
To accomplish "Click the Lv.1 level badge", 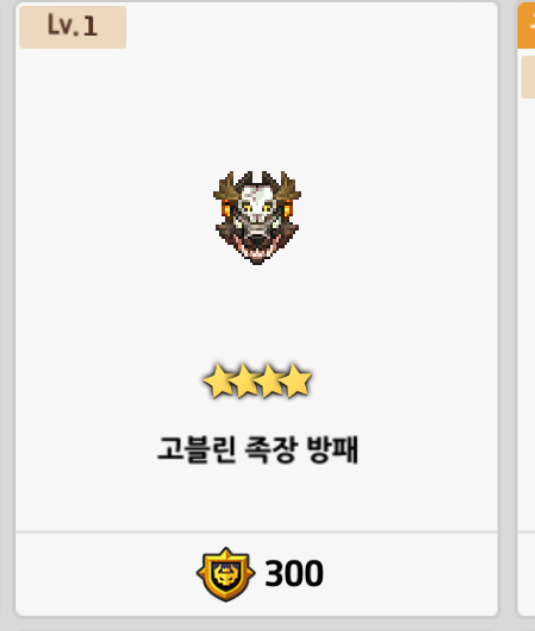I will pyautogui.click(x=73, y=27).
